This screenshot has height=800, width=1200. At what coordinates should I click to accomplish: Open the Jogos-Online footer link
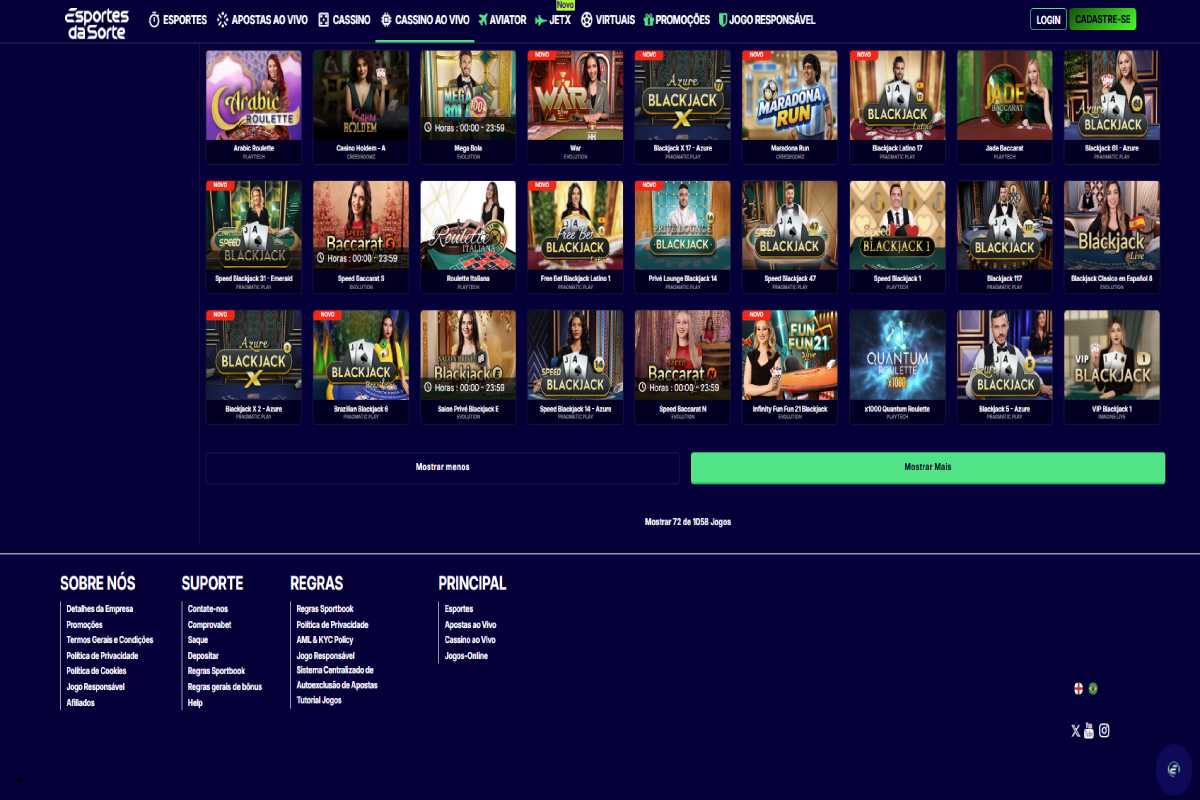click(x=467, y=656)
